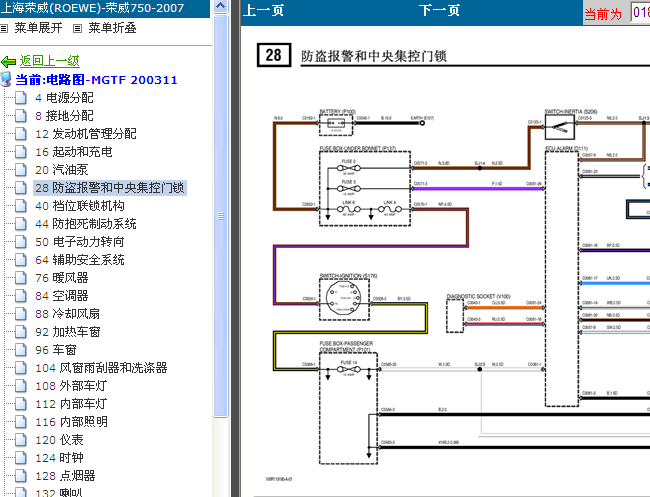Click the diagram page number box 28

click(274, 55)
